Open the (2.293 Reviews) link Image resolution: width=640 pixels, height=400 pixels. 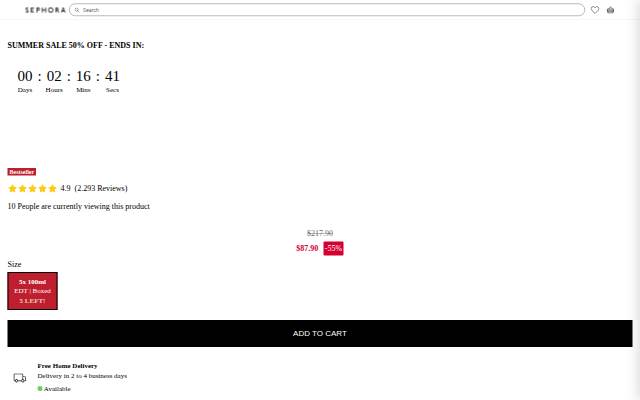pos(101,188)
